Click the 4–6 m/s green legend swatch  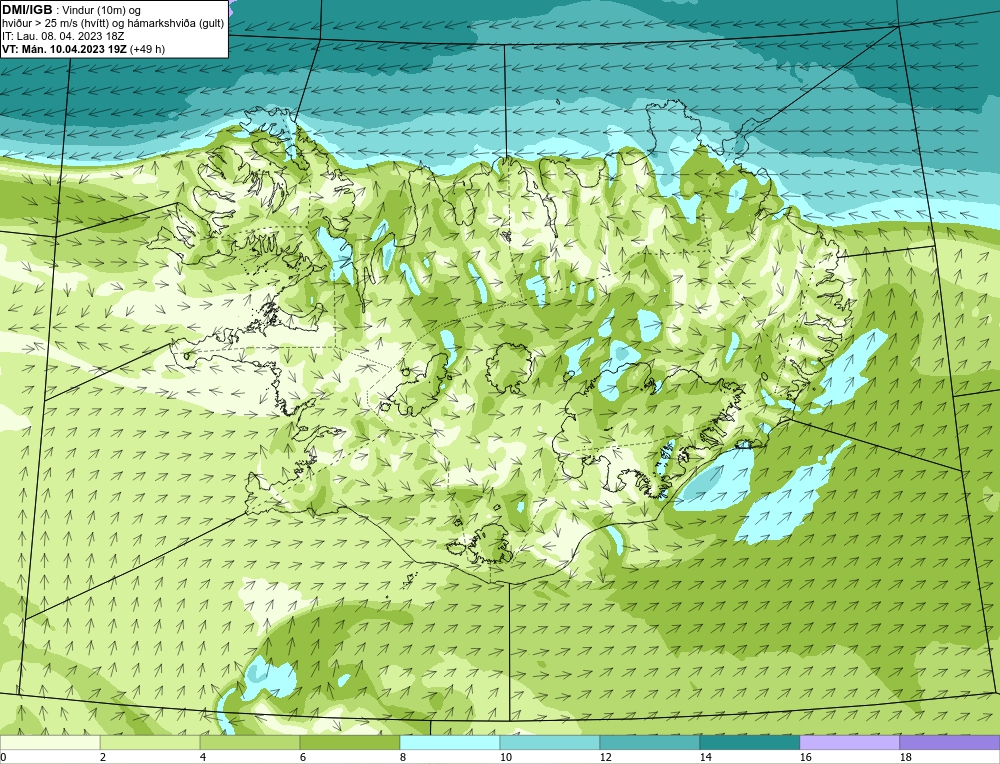click(249, 742)
